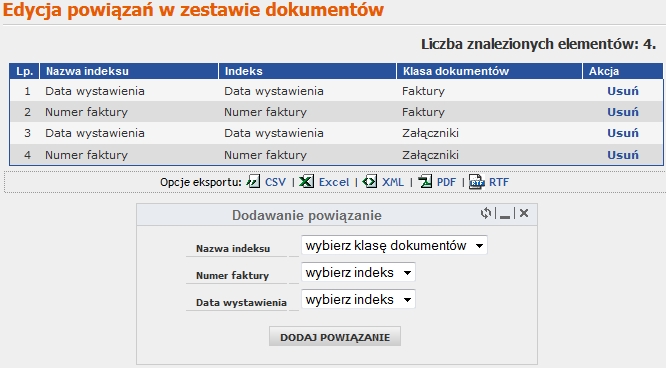Click the Akcja column header
666x368 pixels.
pyautogui.click(x=623, y=71)
